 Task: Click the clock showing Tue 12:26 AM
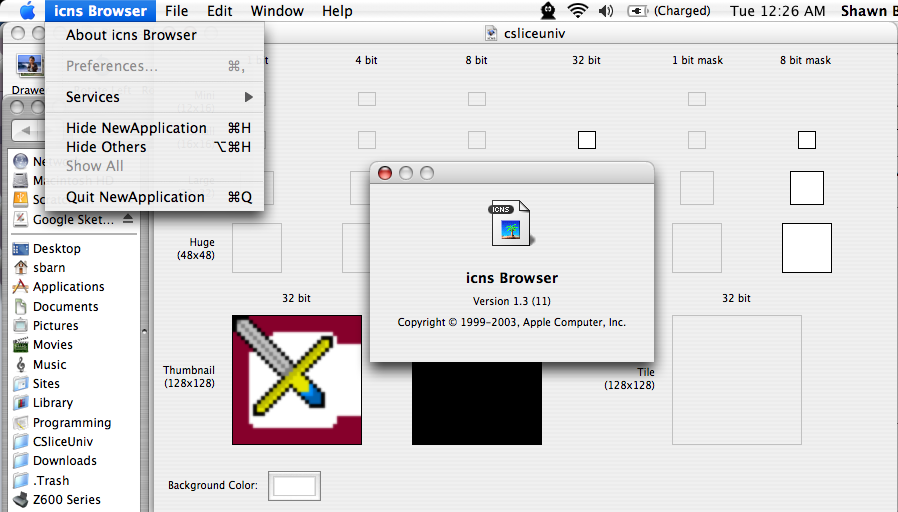click(x=777, y=11)
